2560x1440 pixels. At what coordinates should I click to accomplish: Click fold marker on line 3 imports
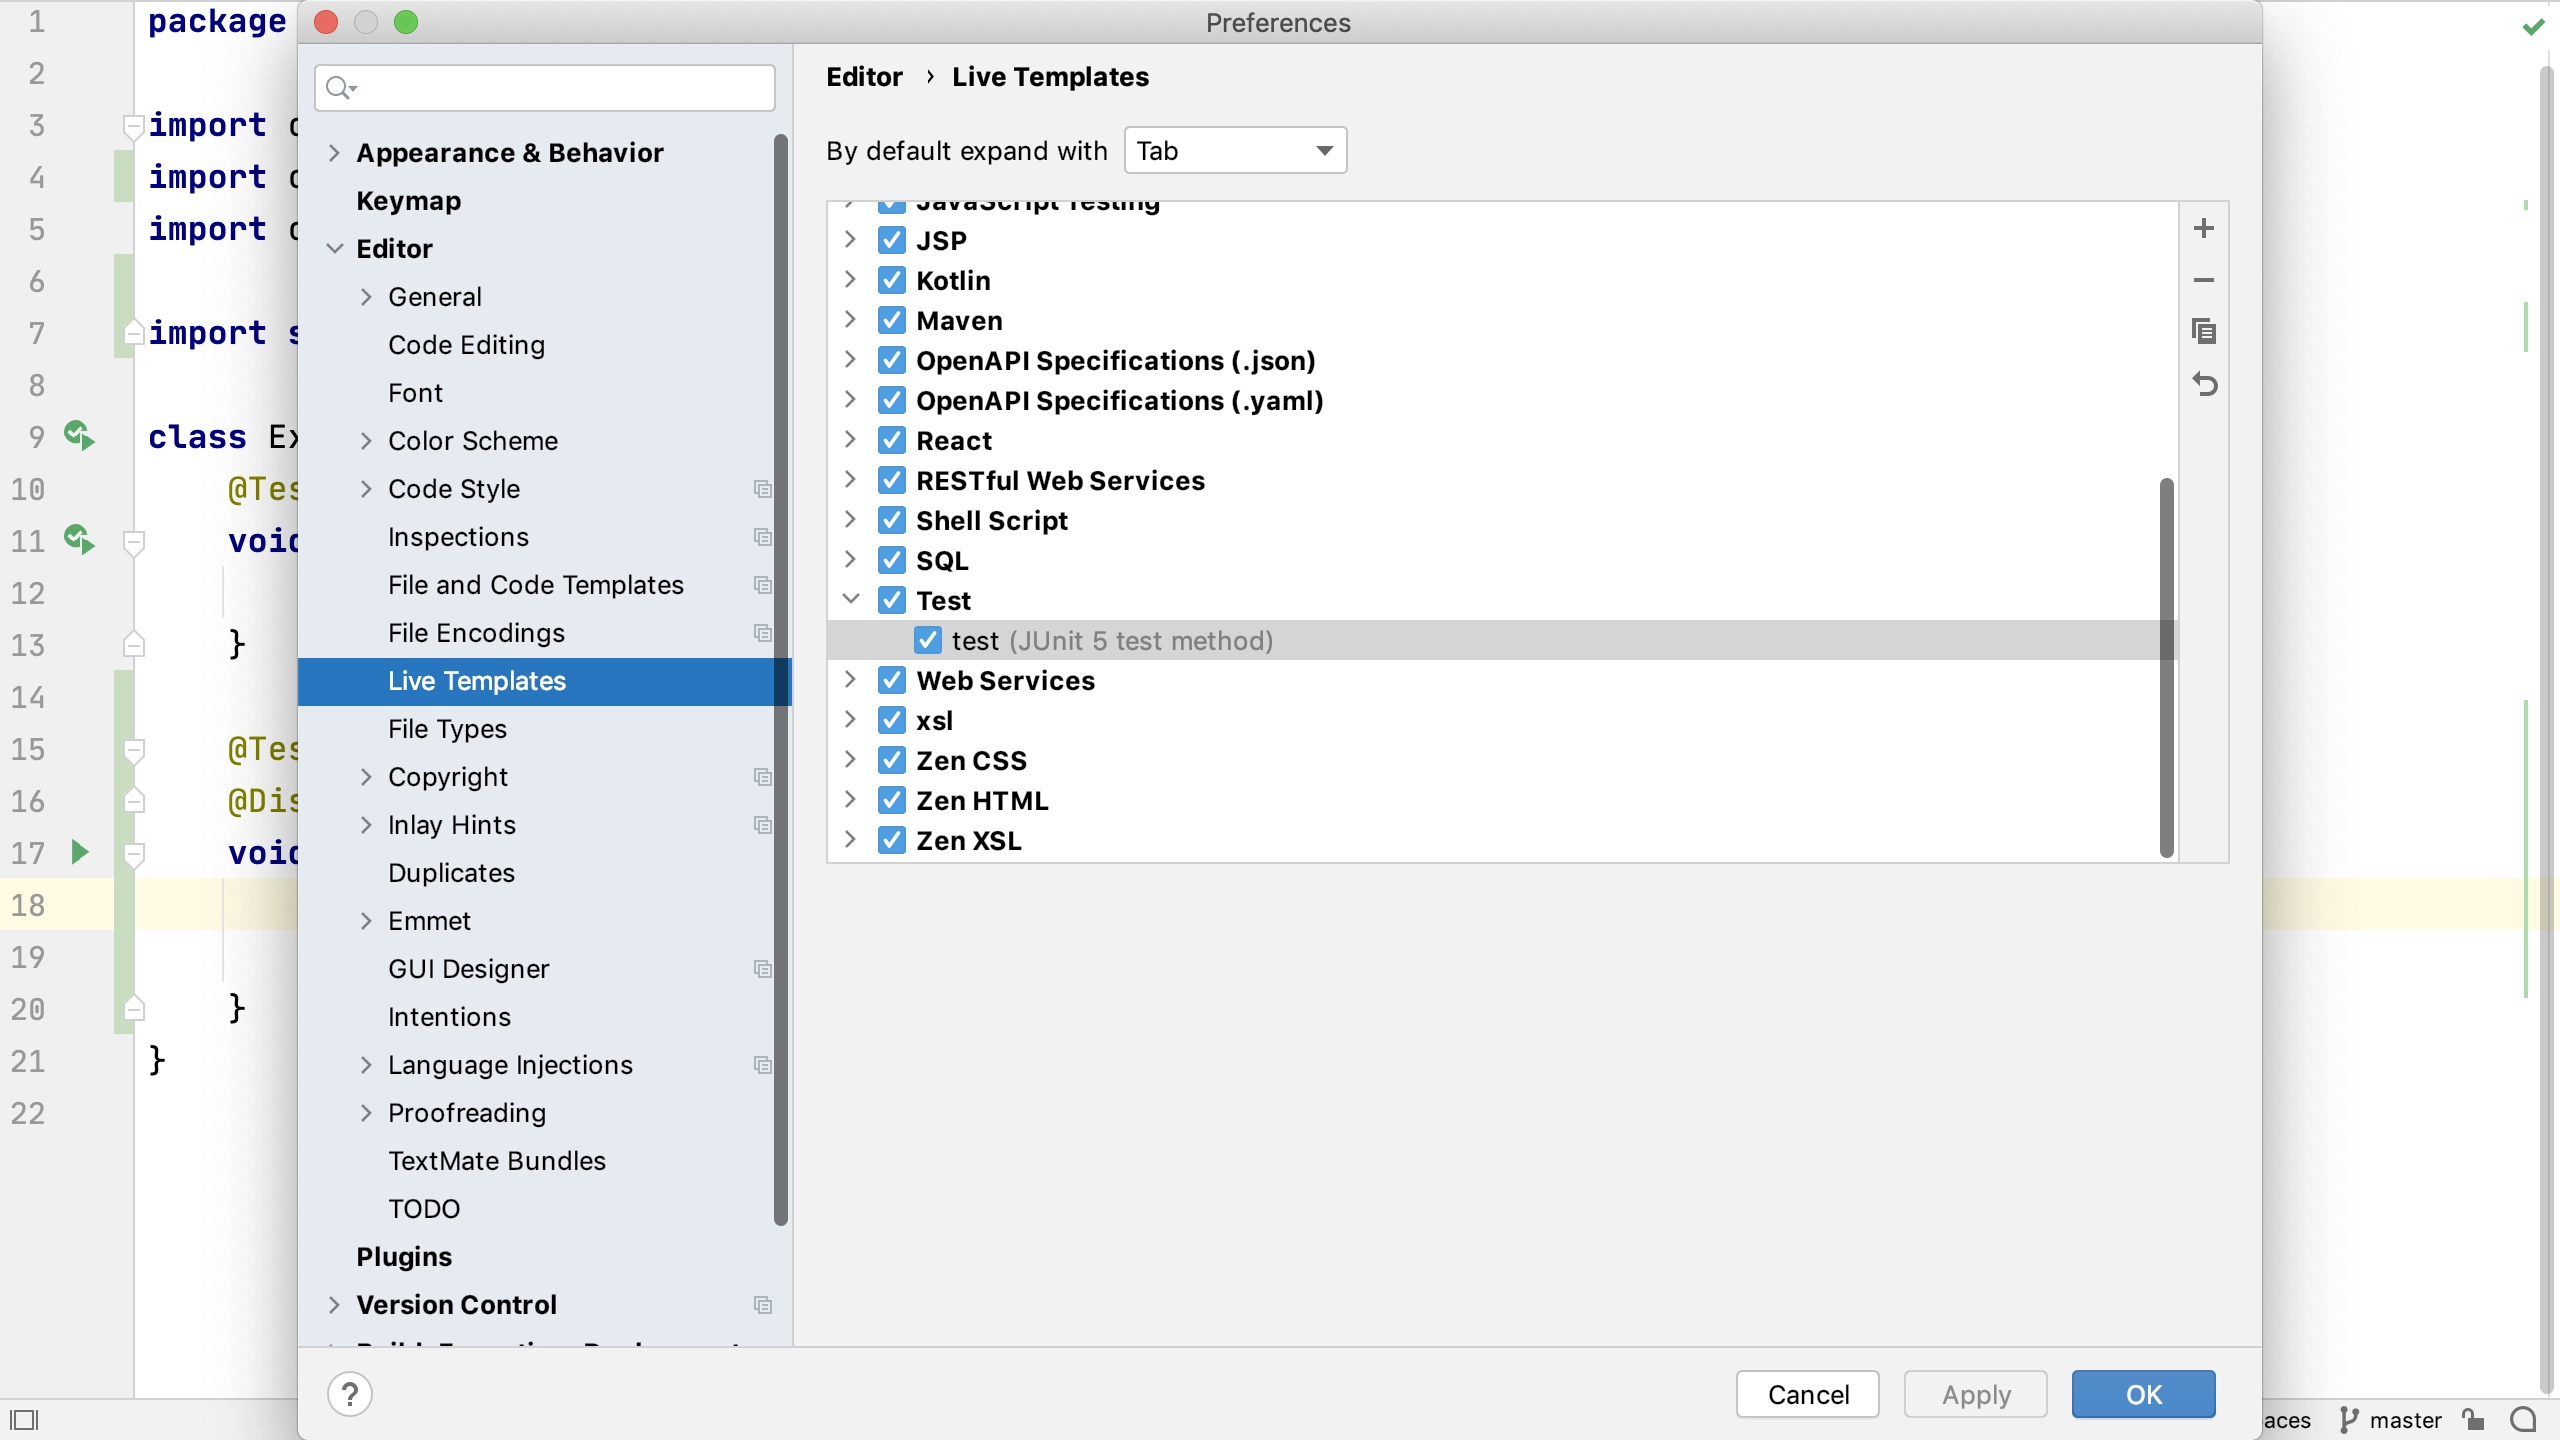(x=133, y=126)
